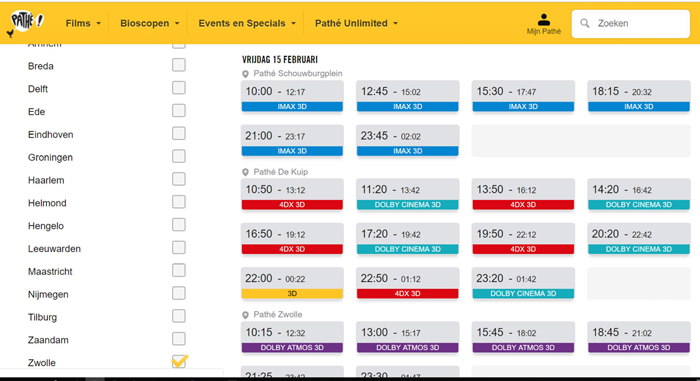Image resolution: width=700 pixels, height=381 pixels.
Task: Expand the Bioscopen dropdown
Action: (x=150, y=23)
